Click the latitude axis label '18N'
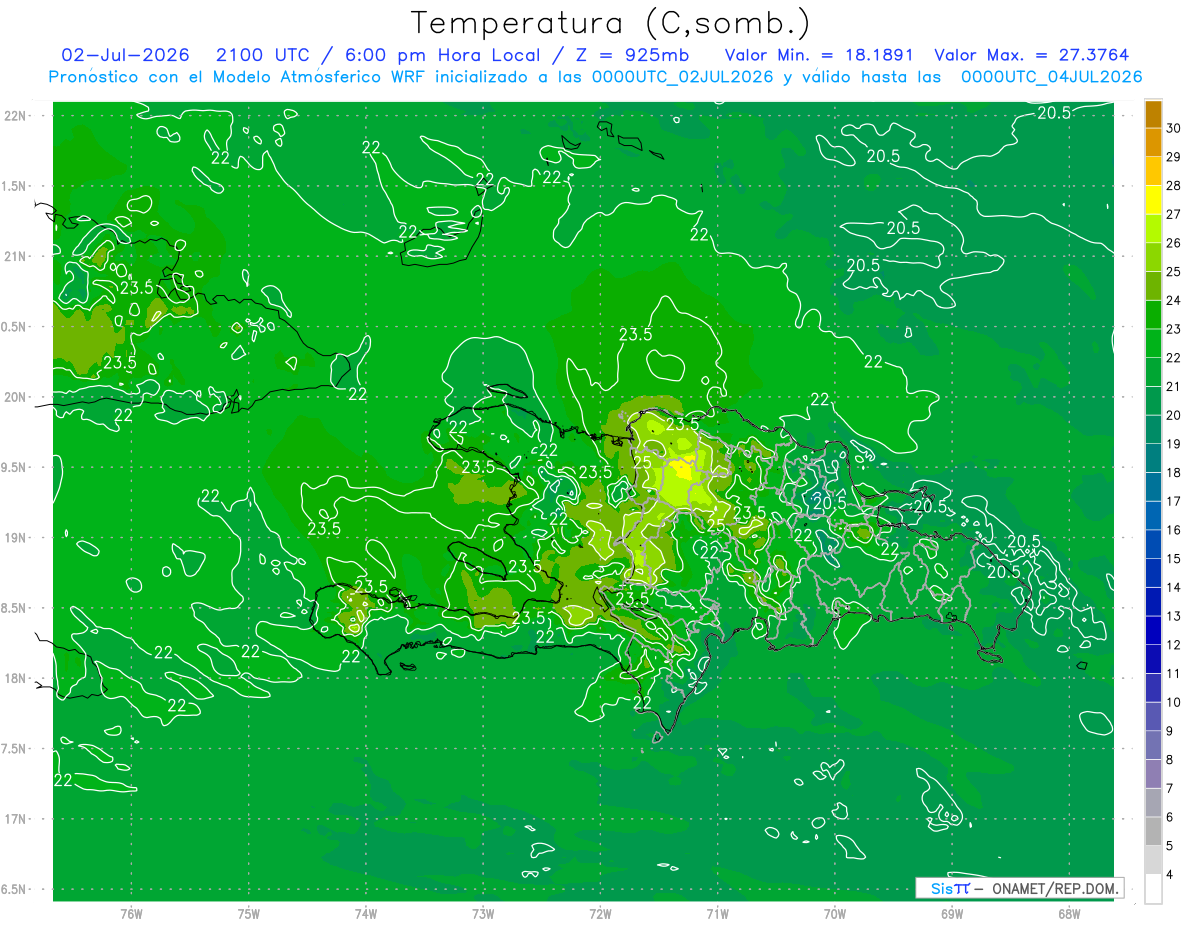Viewport: 1200px width, 927px height. tap(16, 679)
